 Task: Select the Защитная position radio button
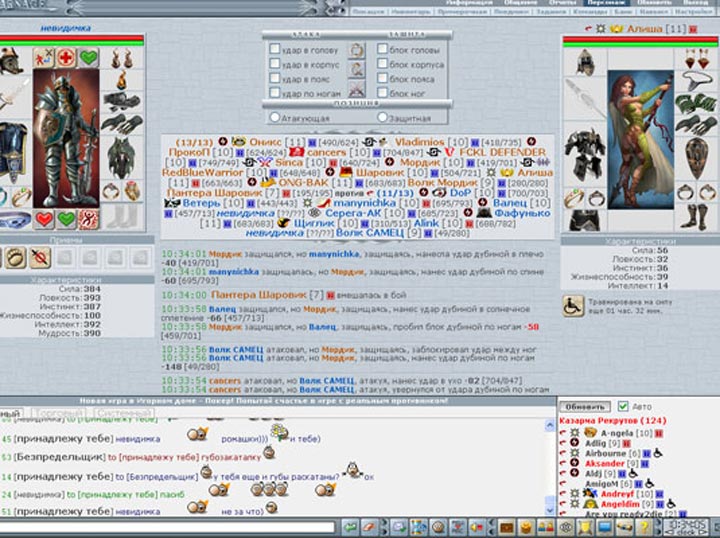pos(382,118)
